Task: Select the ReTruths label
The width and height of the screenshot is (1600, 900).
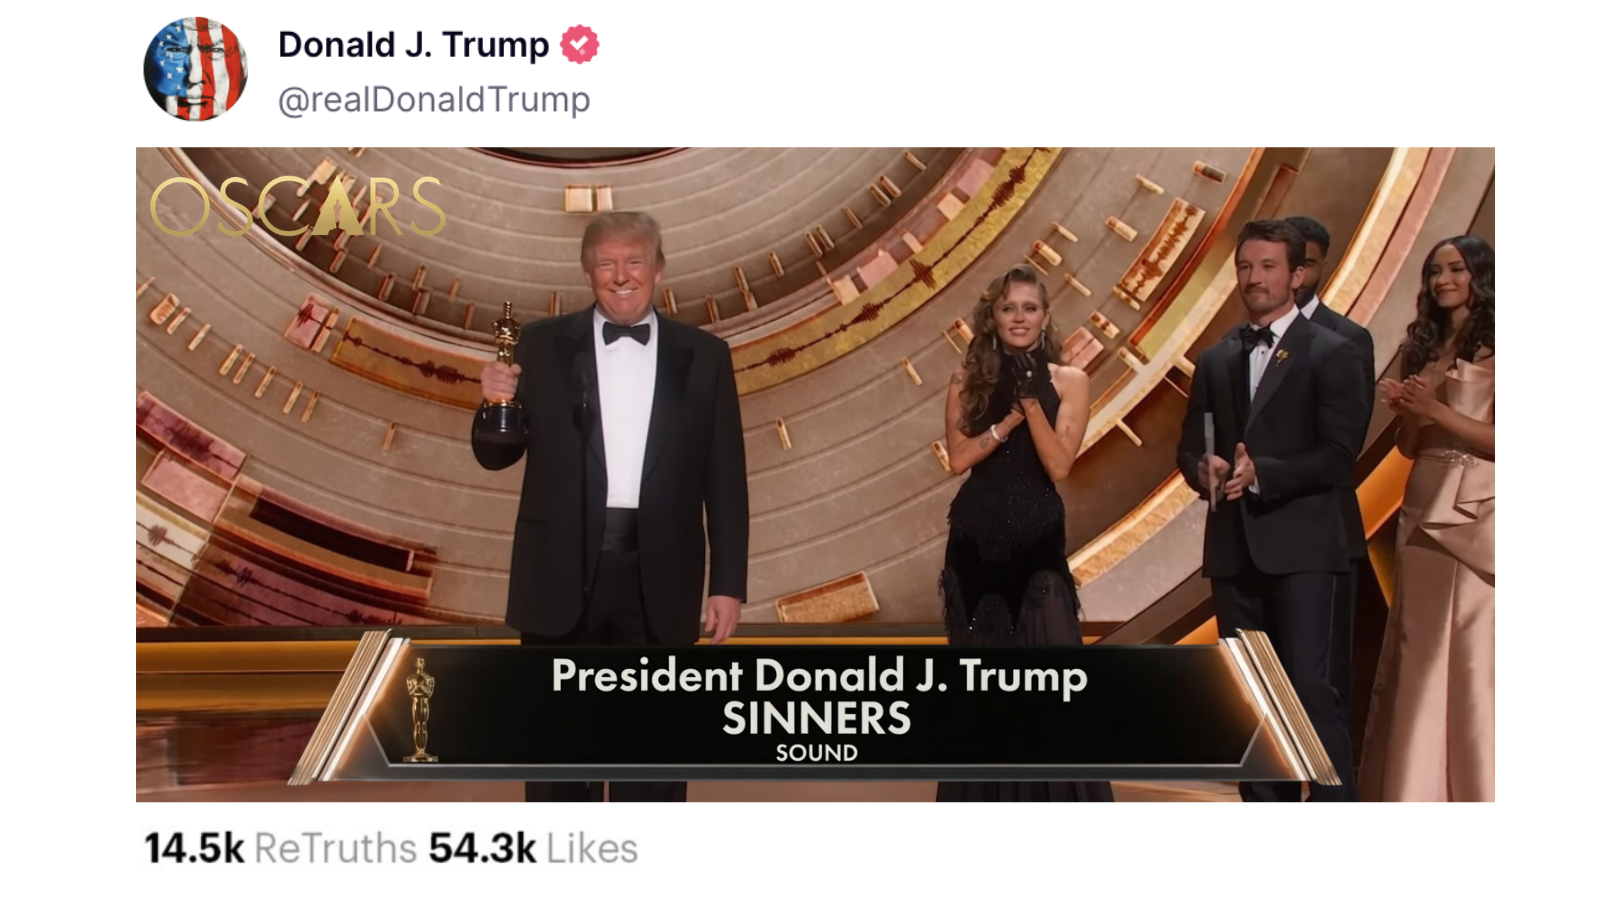Action: [x=335, y=849]
